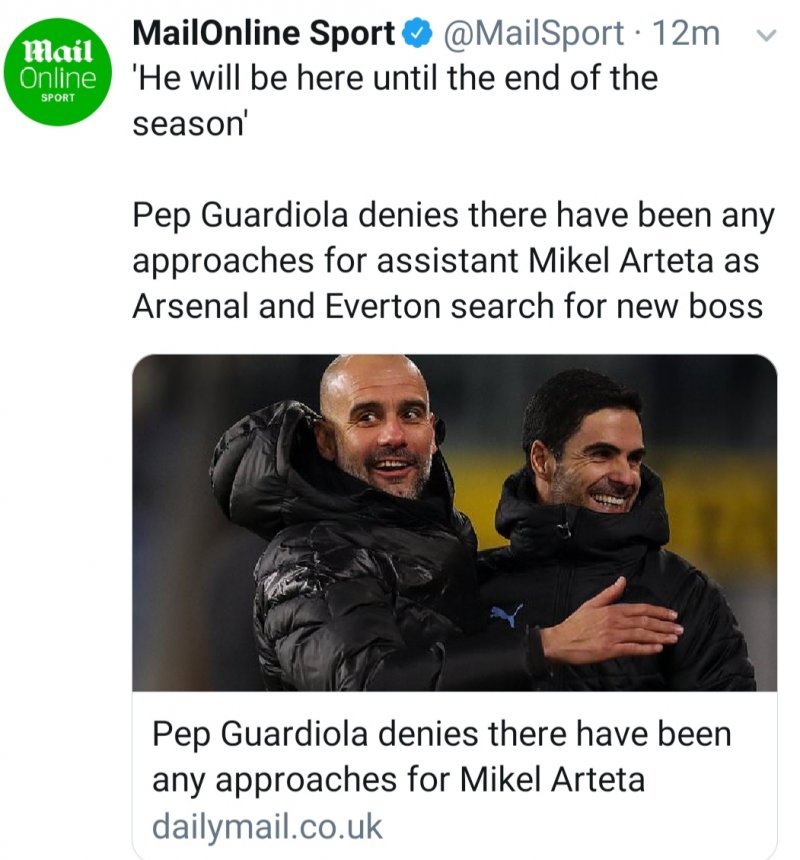This screenshot has height=860, width=800.
Task: Follow the dailymail.co.uk domain link
Action: click(x=267, y=827)
